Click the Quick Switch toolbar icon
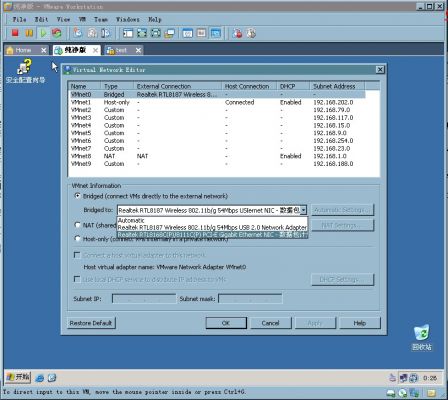 [156, 33]
